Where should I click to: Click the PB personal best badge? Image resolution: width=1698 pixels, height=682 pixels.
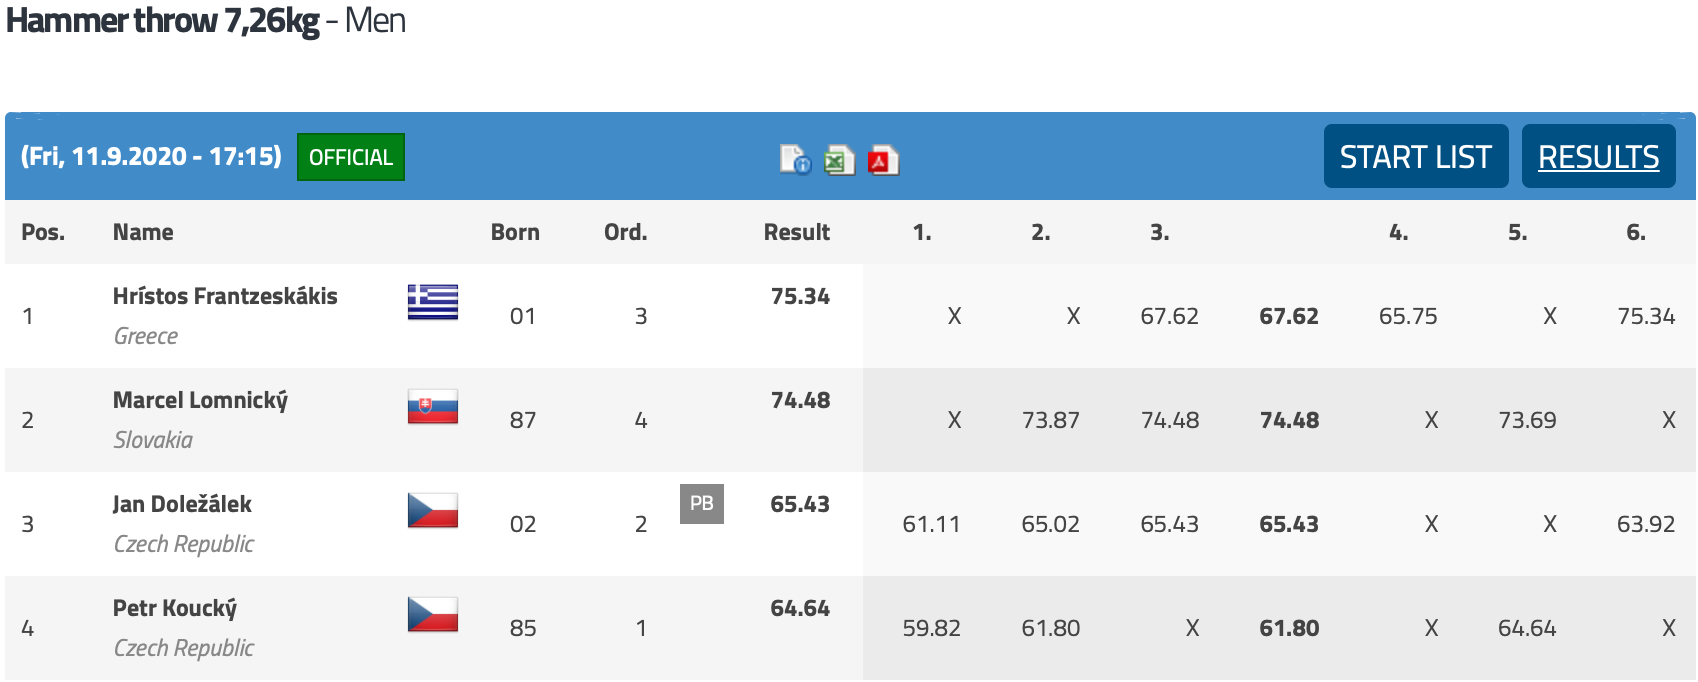pos(702,504)
